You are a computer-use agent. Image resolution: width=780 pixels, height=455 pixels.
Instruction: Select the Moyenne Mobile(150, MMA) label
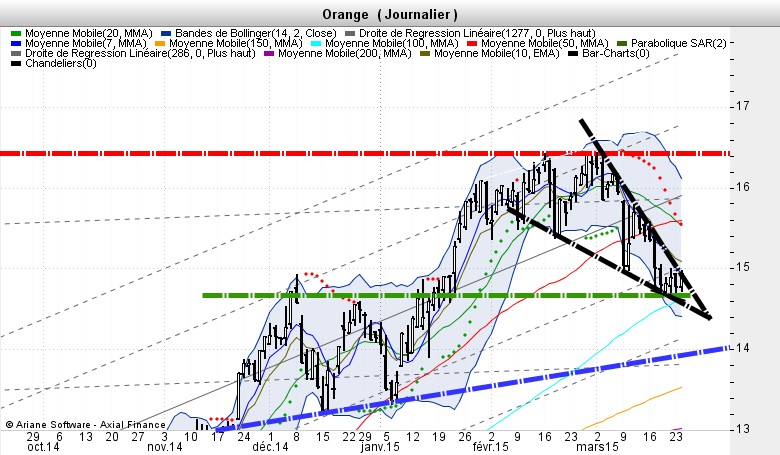(x=236, y=43)
